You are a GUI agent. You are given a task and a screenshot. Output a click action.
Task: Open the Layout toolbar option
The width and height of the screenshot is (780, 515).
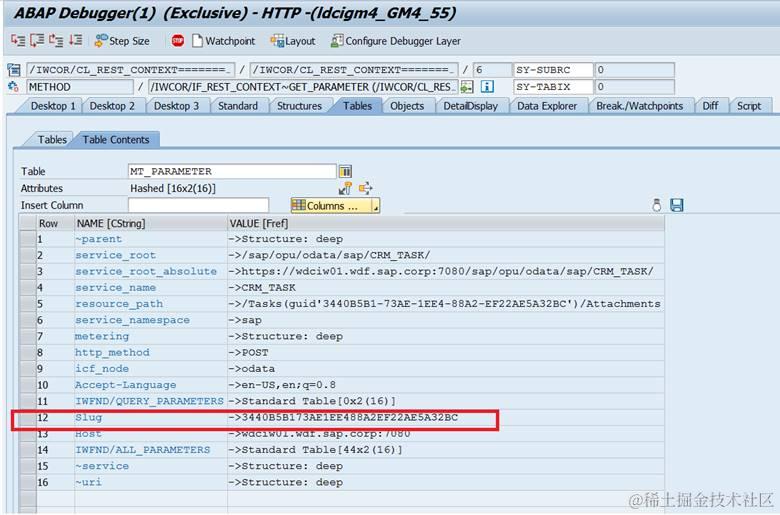coord(293,41)
